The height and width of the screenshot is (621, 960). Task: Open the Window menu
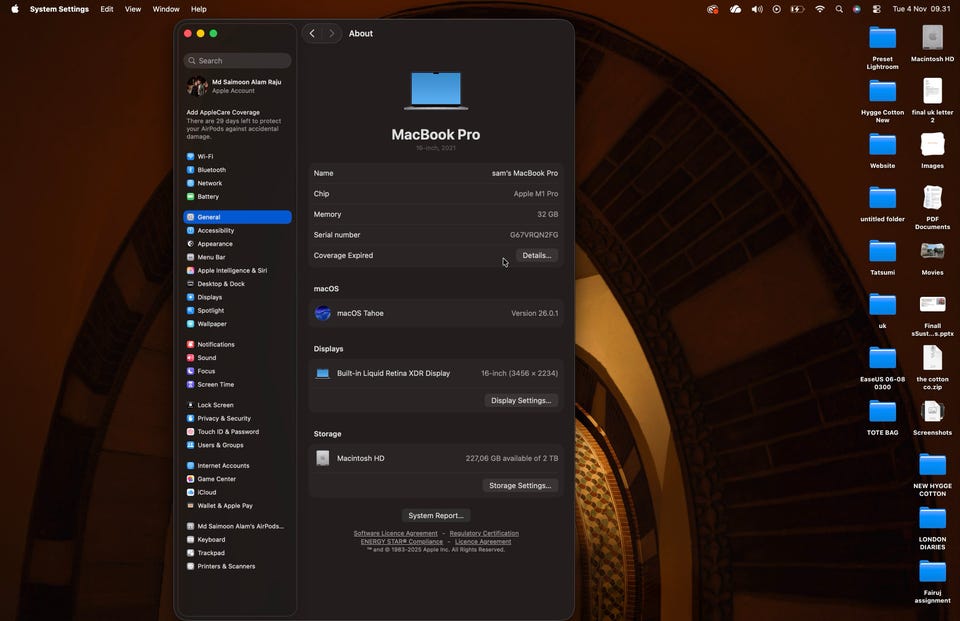click(x=166, y=9)
